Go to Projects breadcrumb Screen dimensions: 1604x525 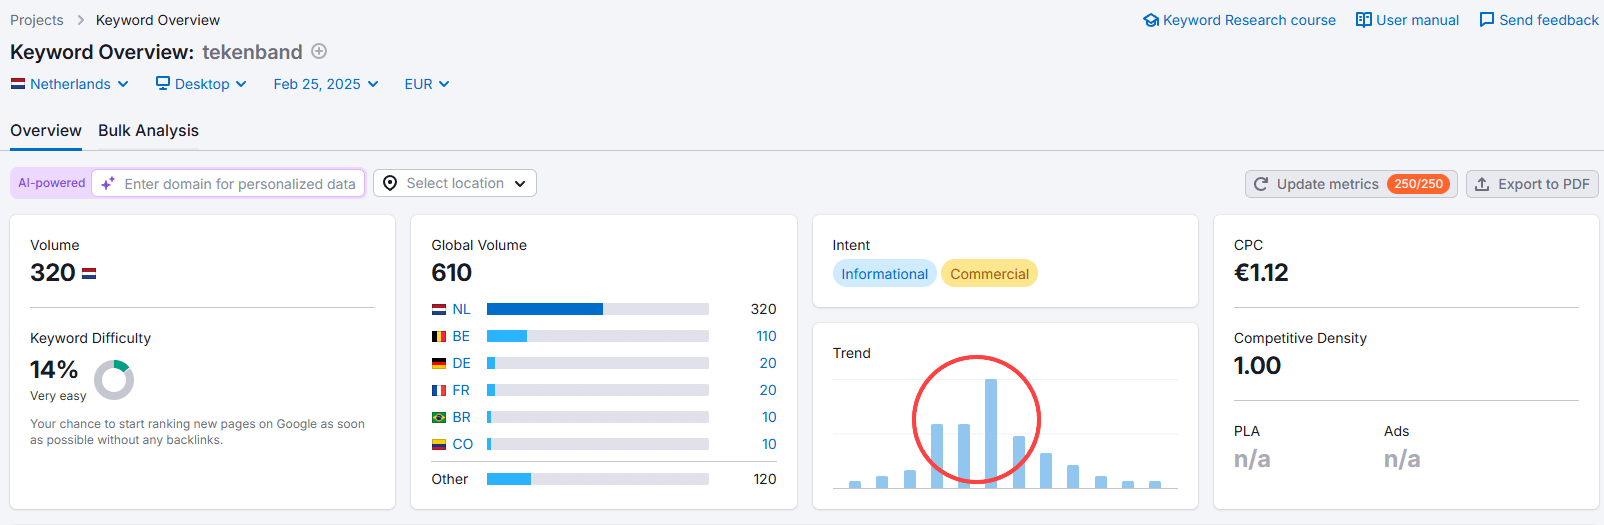click(37, 20)
